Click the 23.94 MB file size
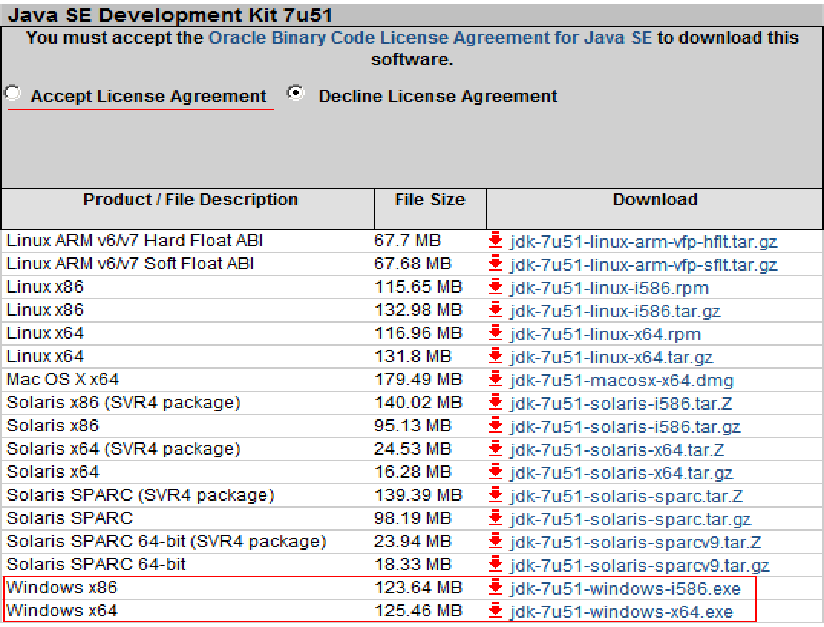Viewport: 824px width, 627px height. click(x=413, y=541)
